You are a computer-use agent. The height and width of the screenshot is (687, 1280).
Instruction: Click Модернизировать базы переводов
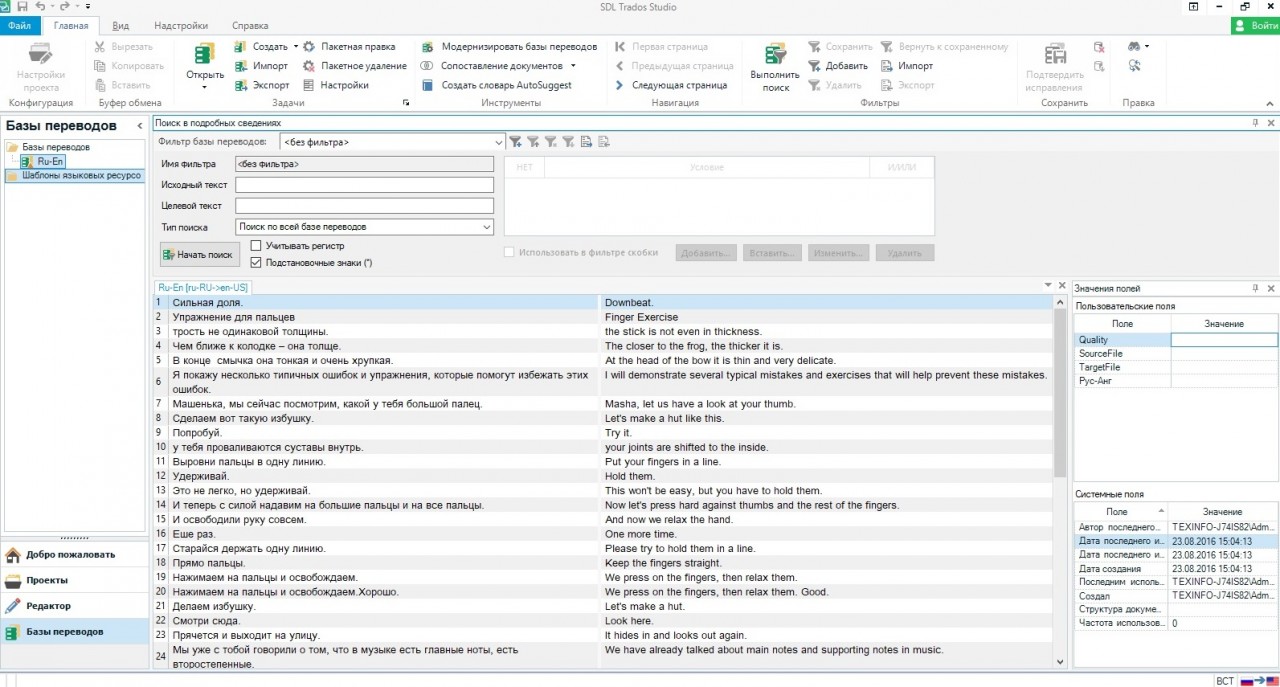[x=510, y=46]
